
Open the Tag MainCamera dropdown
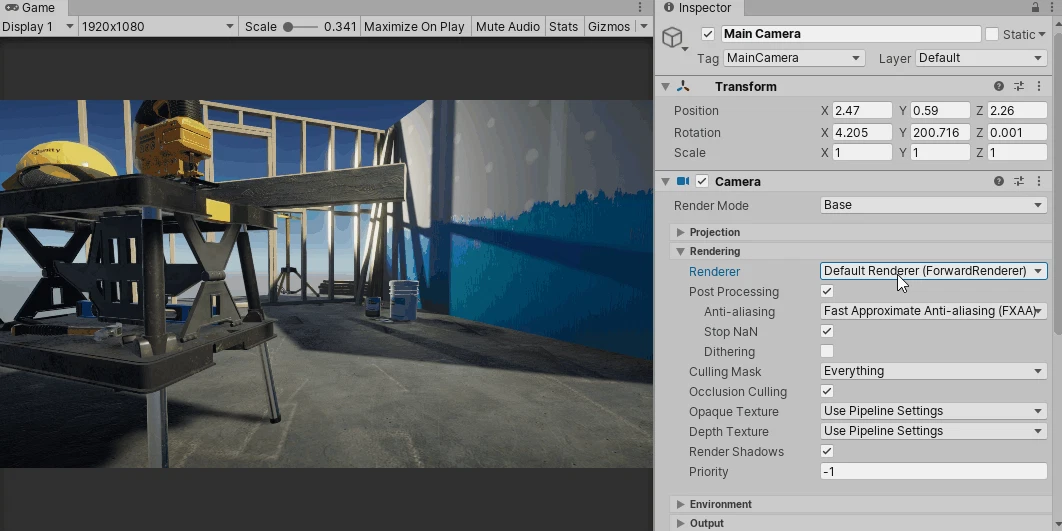pos(794,58)
